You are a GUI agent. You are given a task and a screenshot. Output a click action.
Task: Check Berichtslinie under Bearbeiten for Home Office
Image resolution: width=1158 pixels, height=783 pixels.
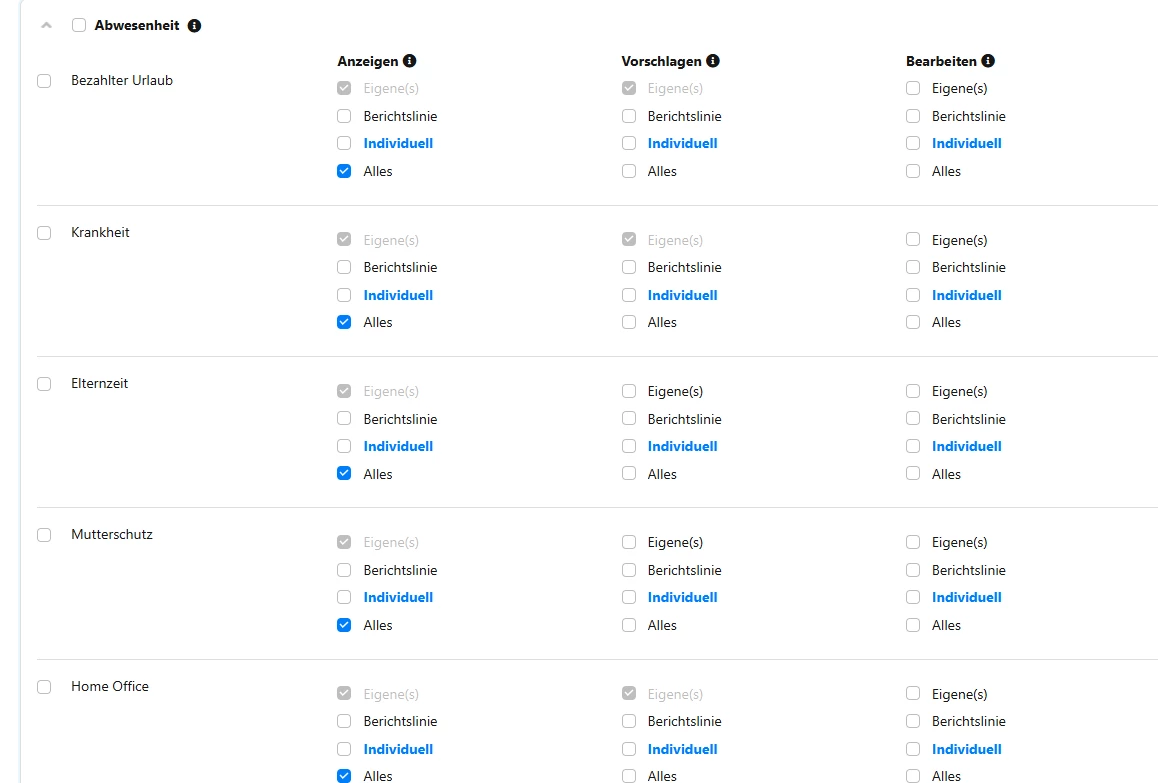point(913,721)
